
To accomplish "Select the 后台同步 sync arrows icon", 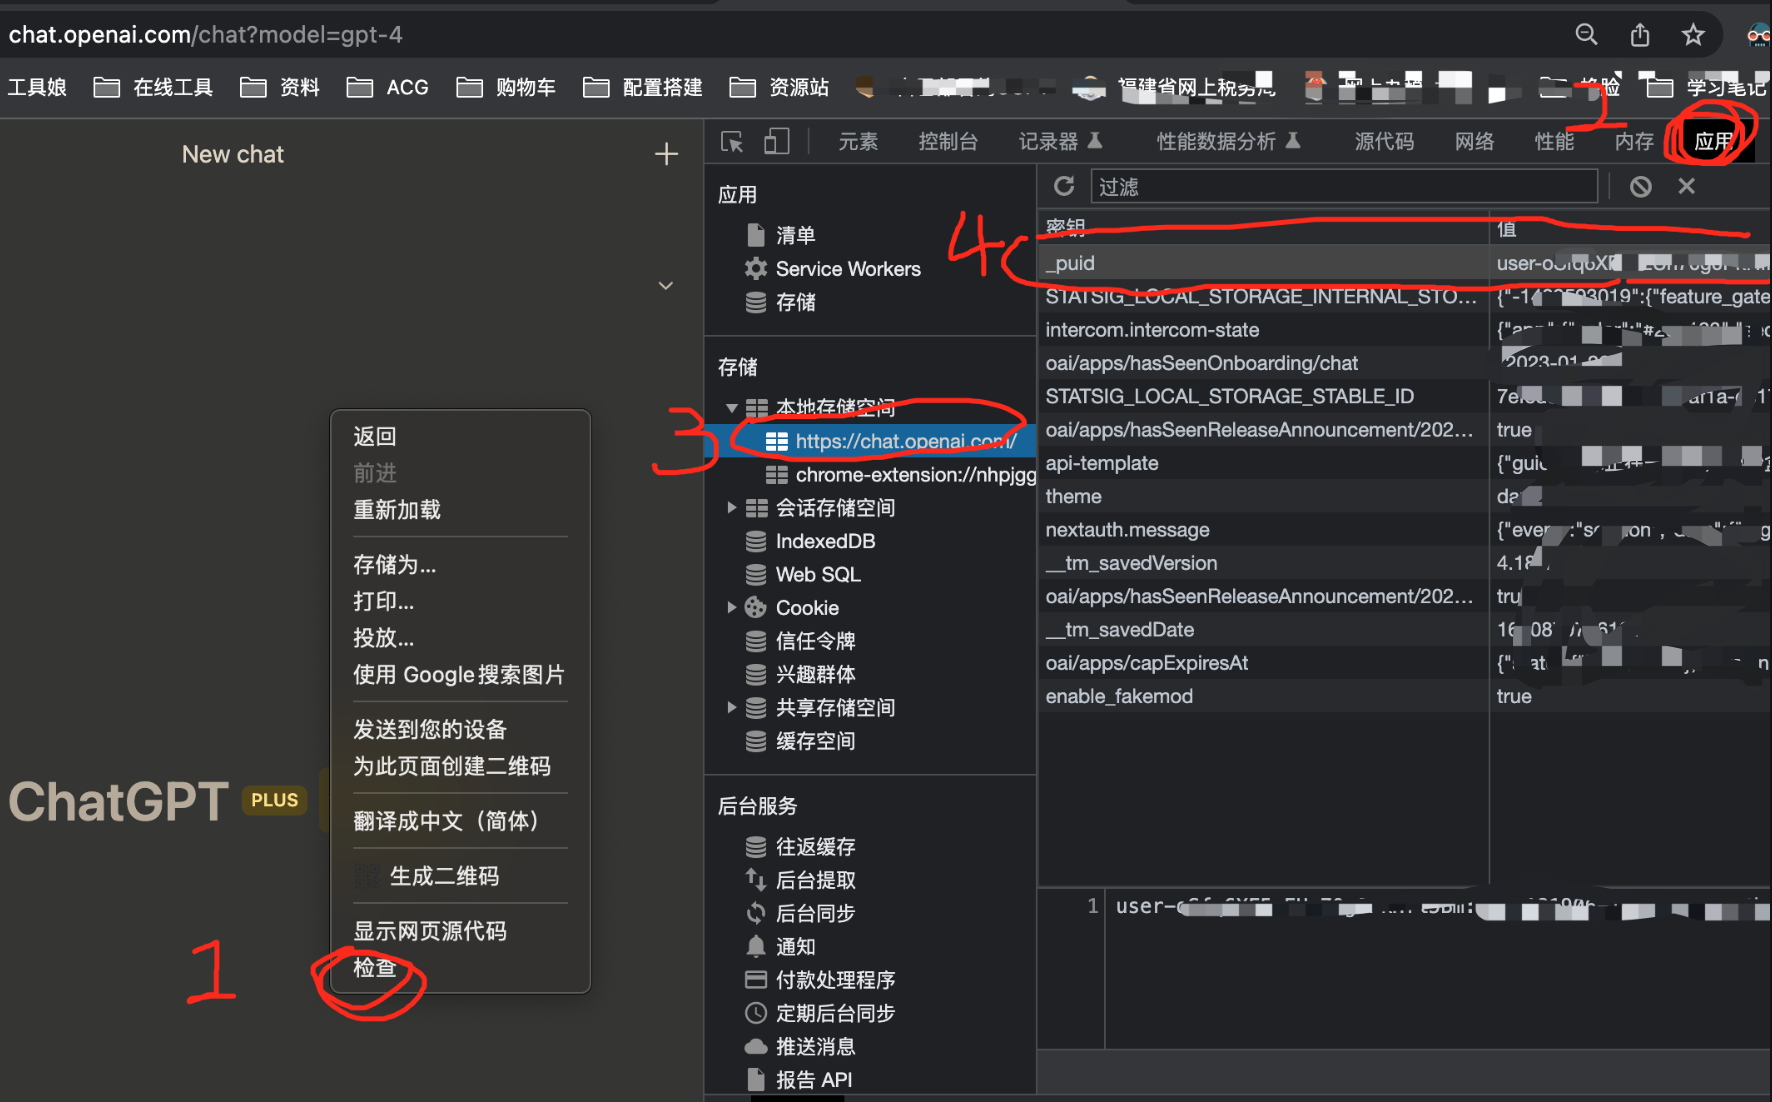I will [x=755, y=912].
